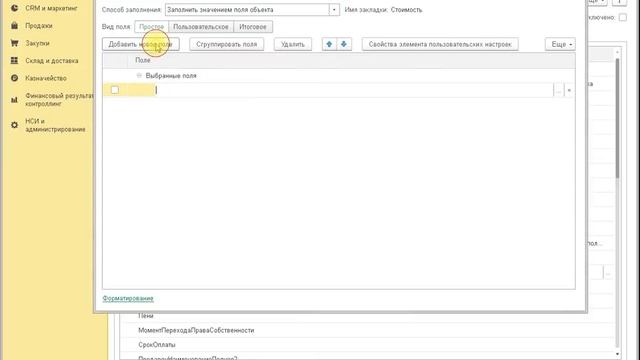Click the field name input in new row
Screen dimensions: 640x360
(x=353, y=90)
